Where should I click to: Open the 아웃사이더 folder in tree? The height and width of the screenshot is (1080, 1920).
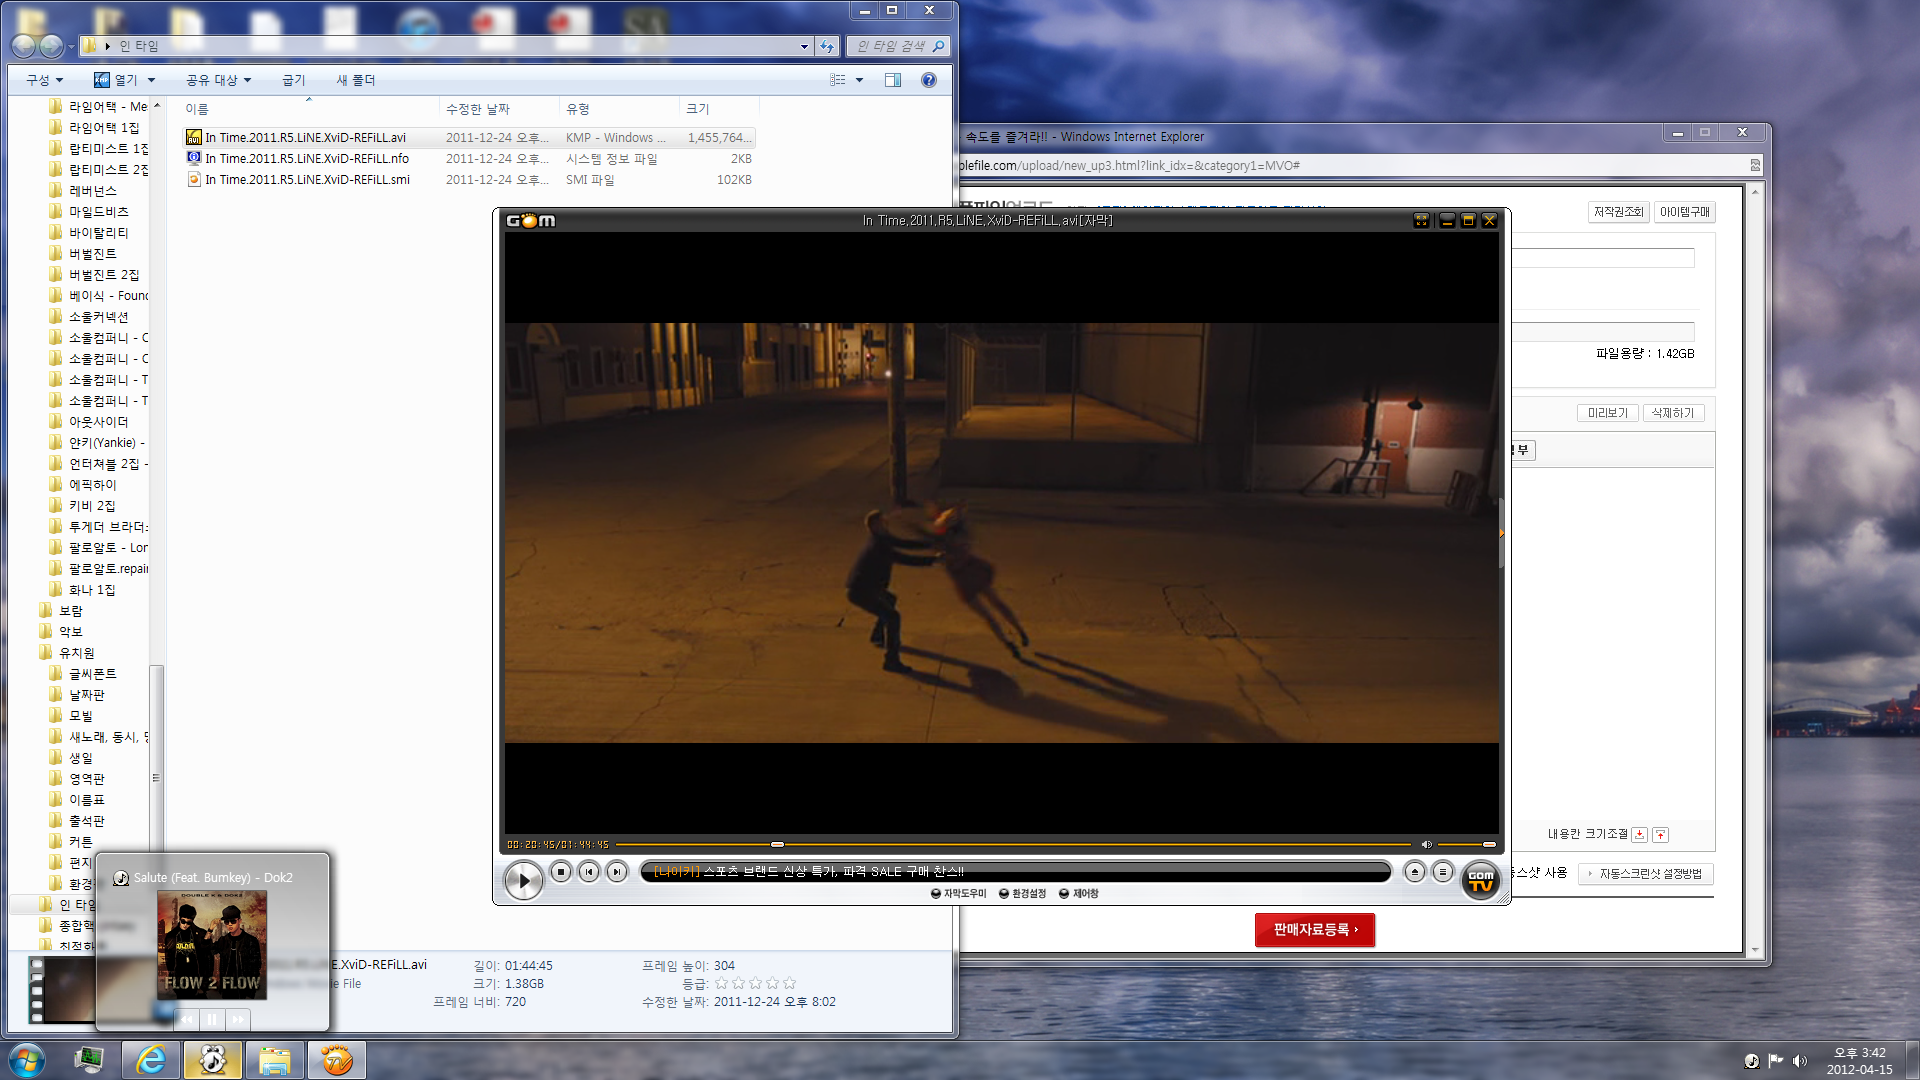98,422
